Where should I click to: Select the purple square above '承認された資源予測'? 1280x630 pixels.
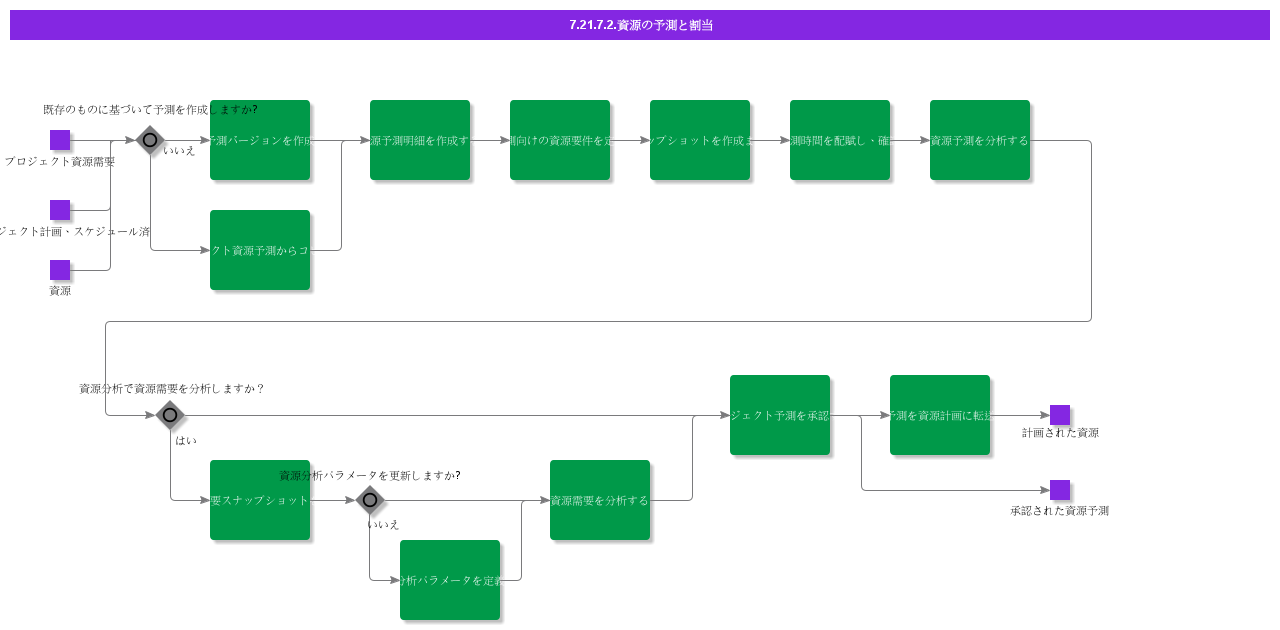(x=1060, y=490)
